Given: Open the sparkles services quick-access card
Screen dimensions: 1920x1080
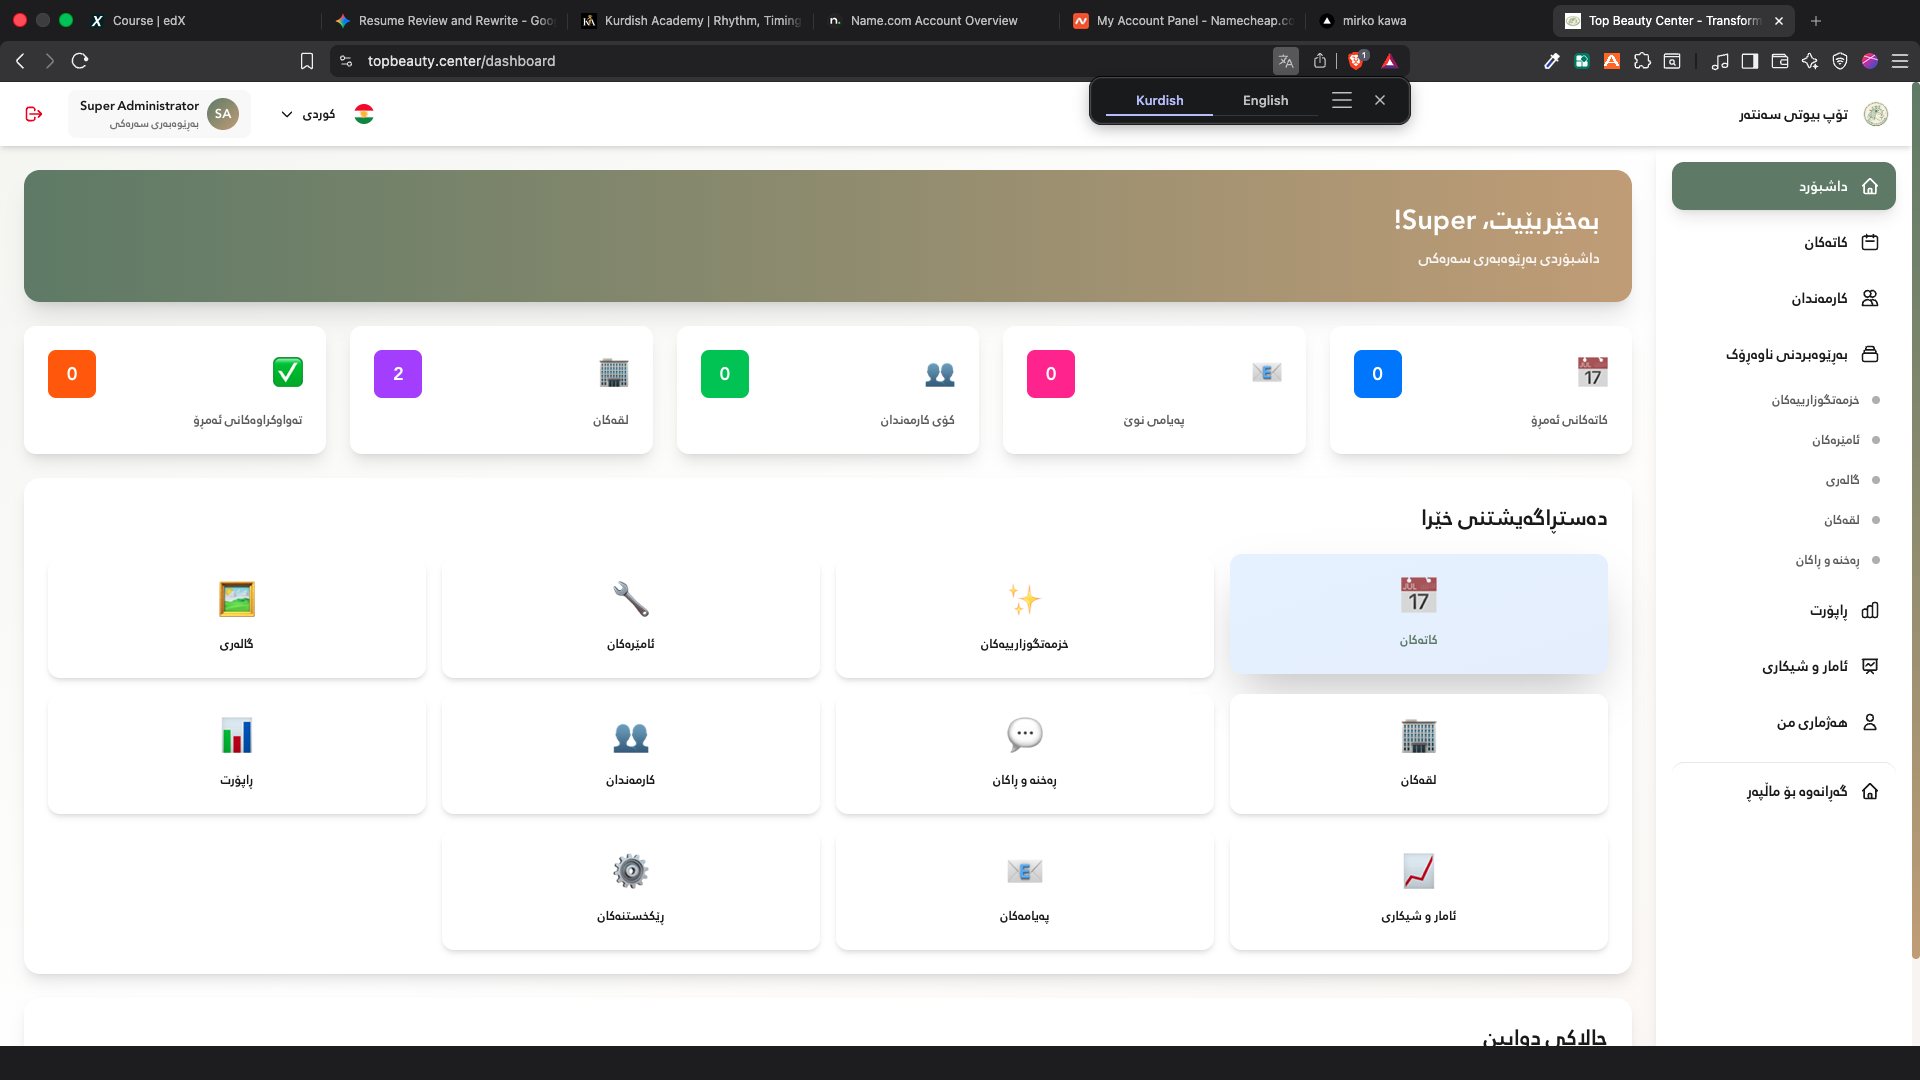Looking at the screenshot, I should (x=1024, y=618).
